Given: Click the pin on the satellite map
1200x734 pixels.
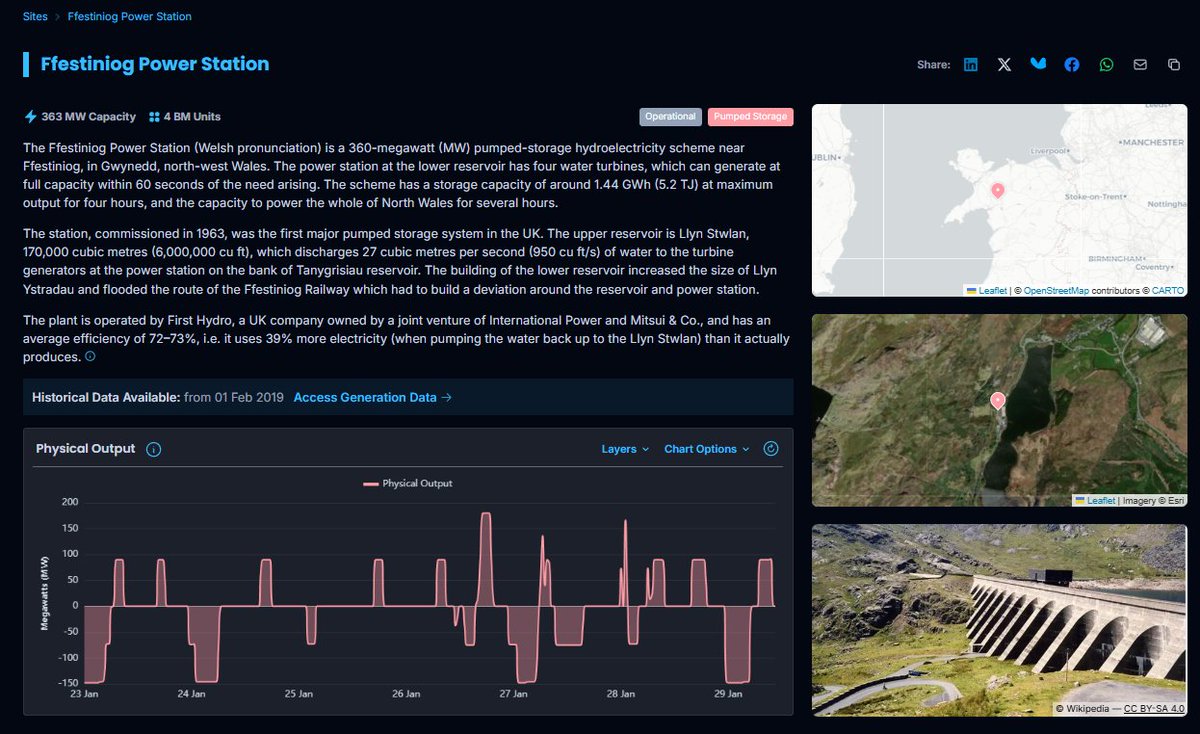Looking at the screenshot, I should 997,401.
